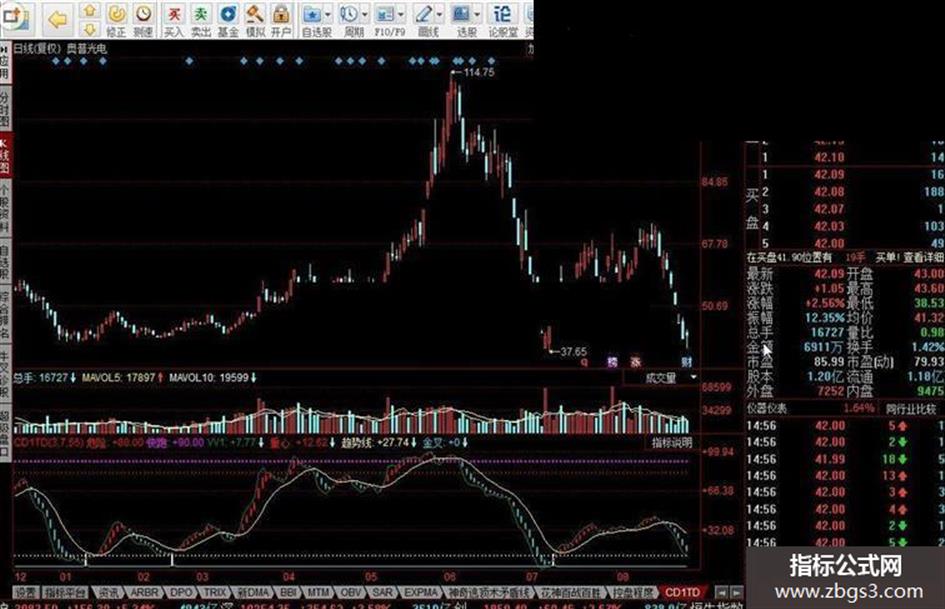Click the small down arrow icon

click(x=90, y=28)
